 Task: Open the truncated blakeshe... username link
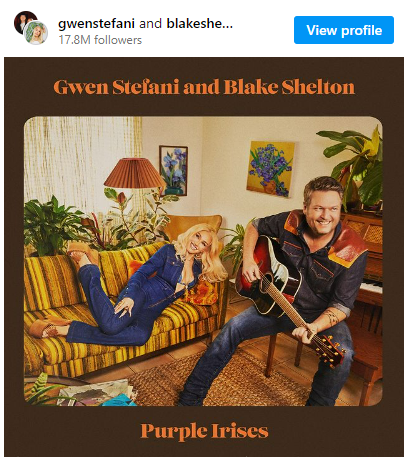199,24
